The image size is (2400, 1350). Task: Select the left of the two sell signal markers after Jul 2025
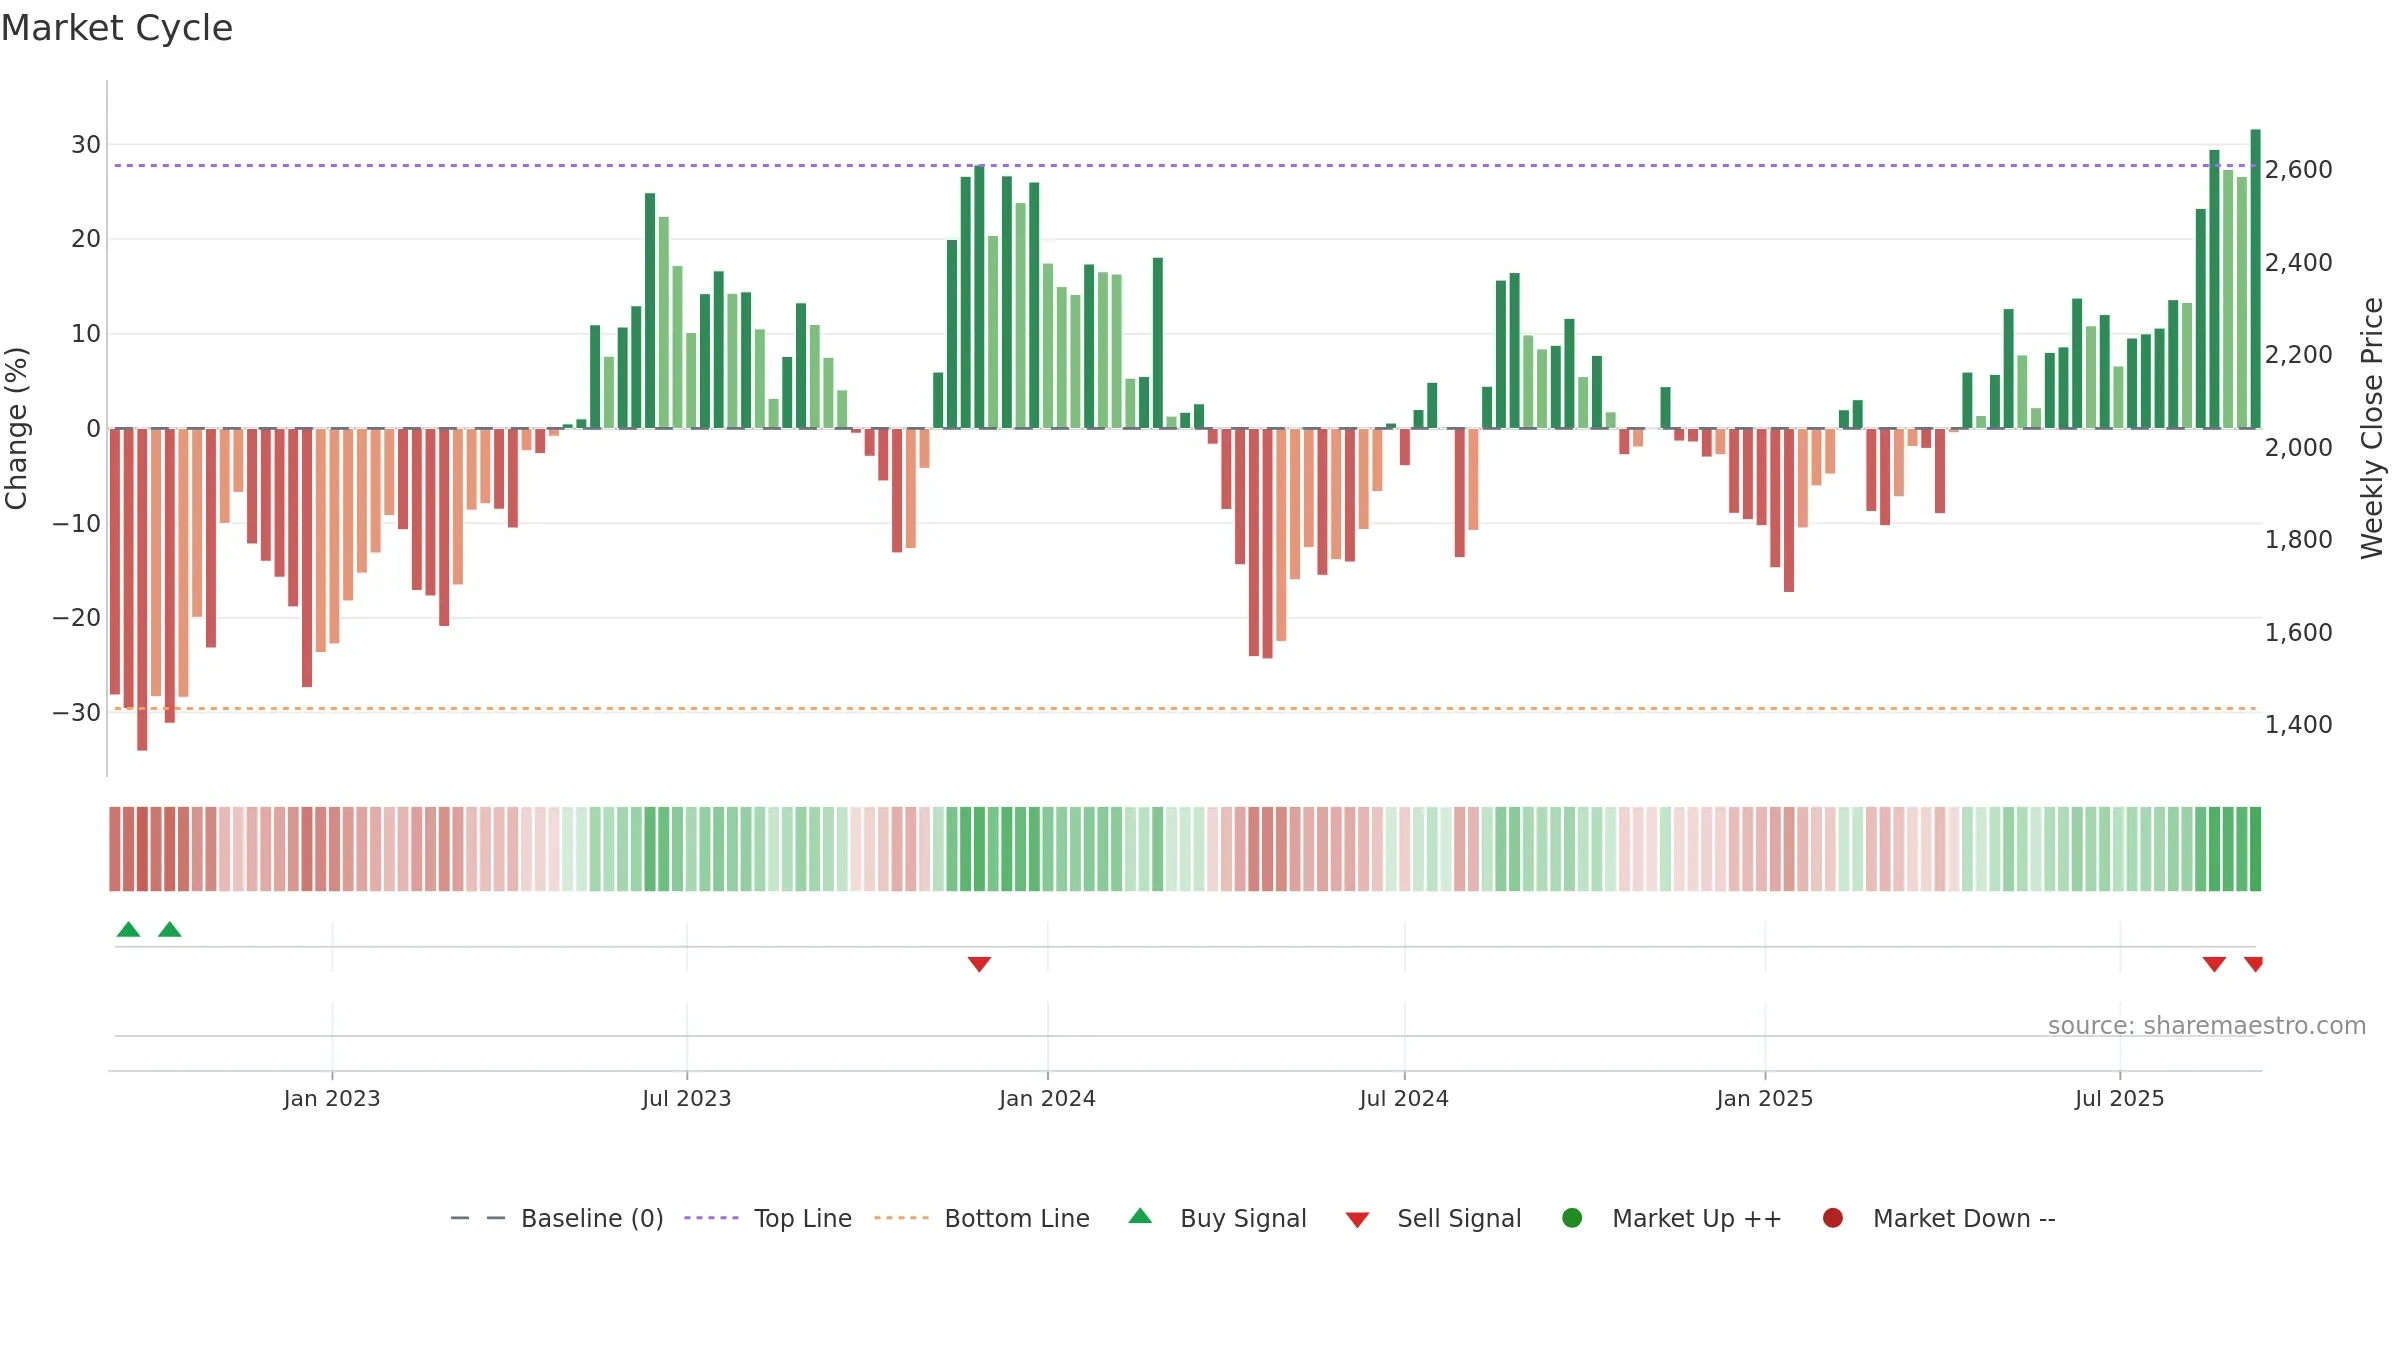tap(2214, 964)
